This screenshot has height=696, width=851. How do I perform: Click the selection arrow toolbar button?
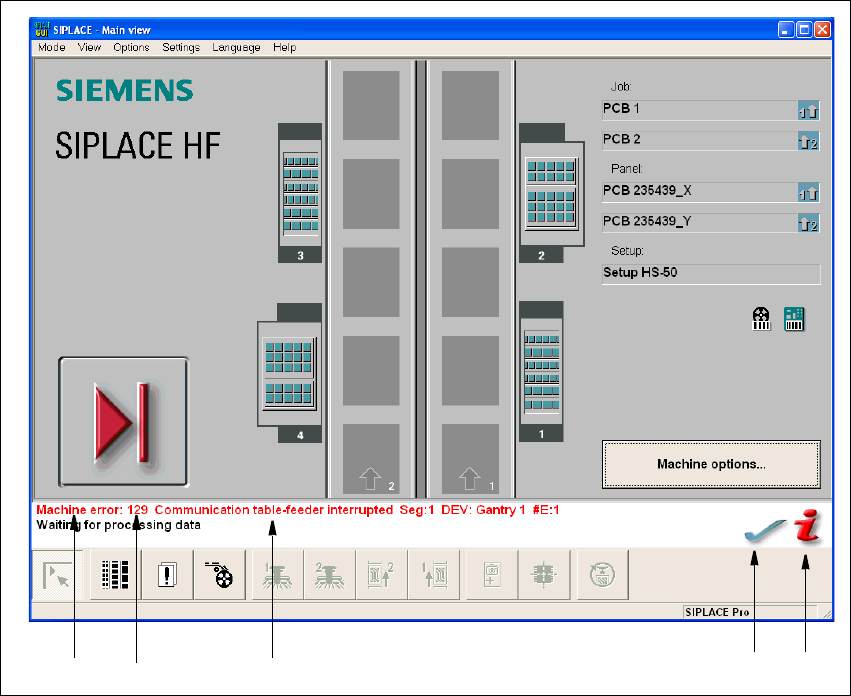56,575
